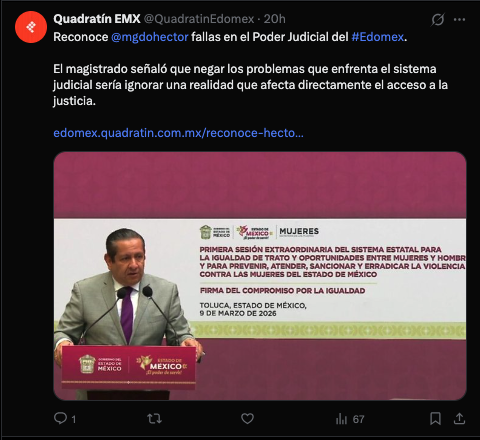Bookmark this post
The height and width of the screenshot is (440, 480).
click(x=435, y=418)
